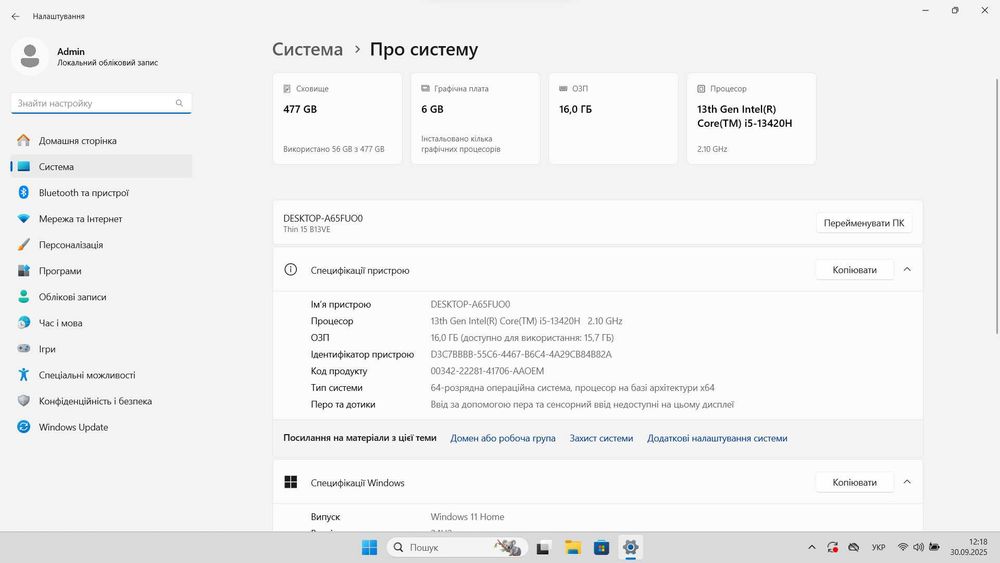This screenshot has height=563, width=1000.
Task: Collapse the Специфікації Windows section
Action: coord(907,482)
